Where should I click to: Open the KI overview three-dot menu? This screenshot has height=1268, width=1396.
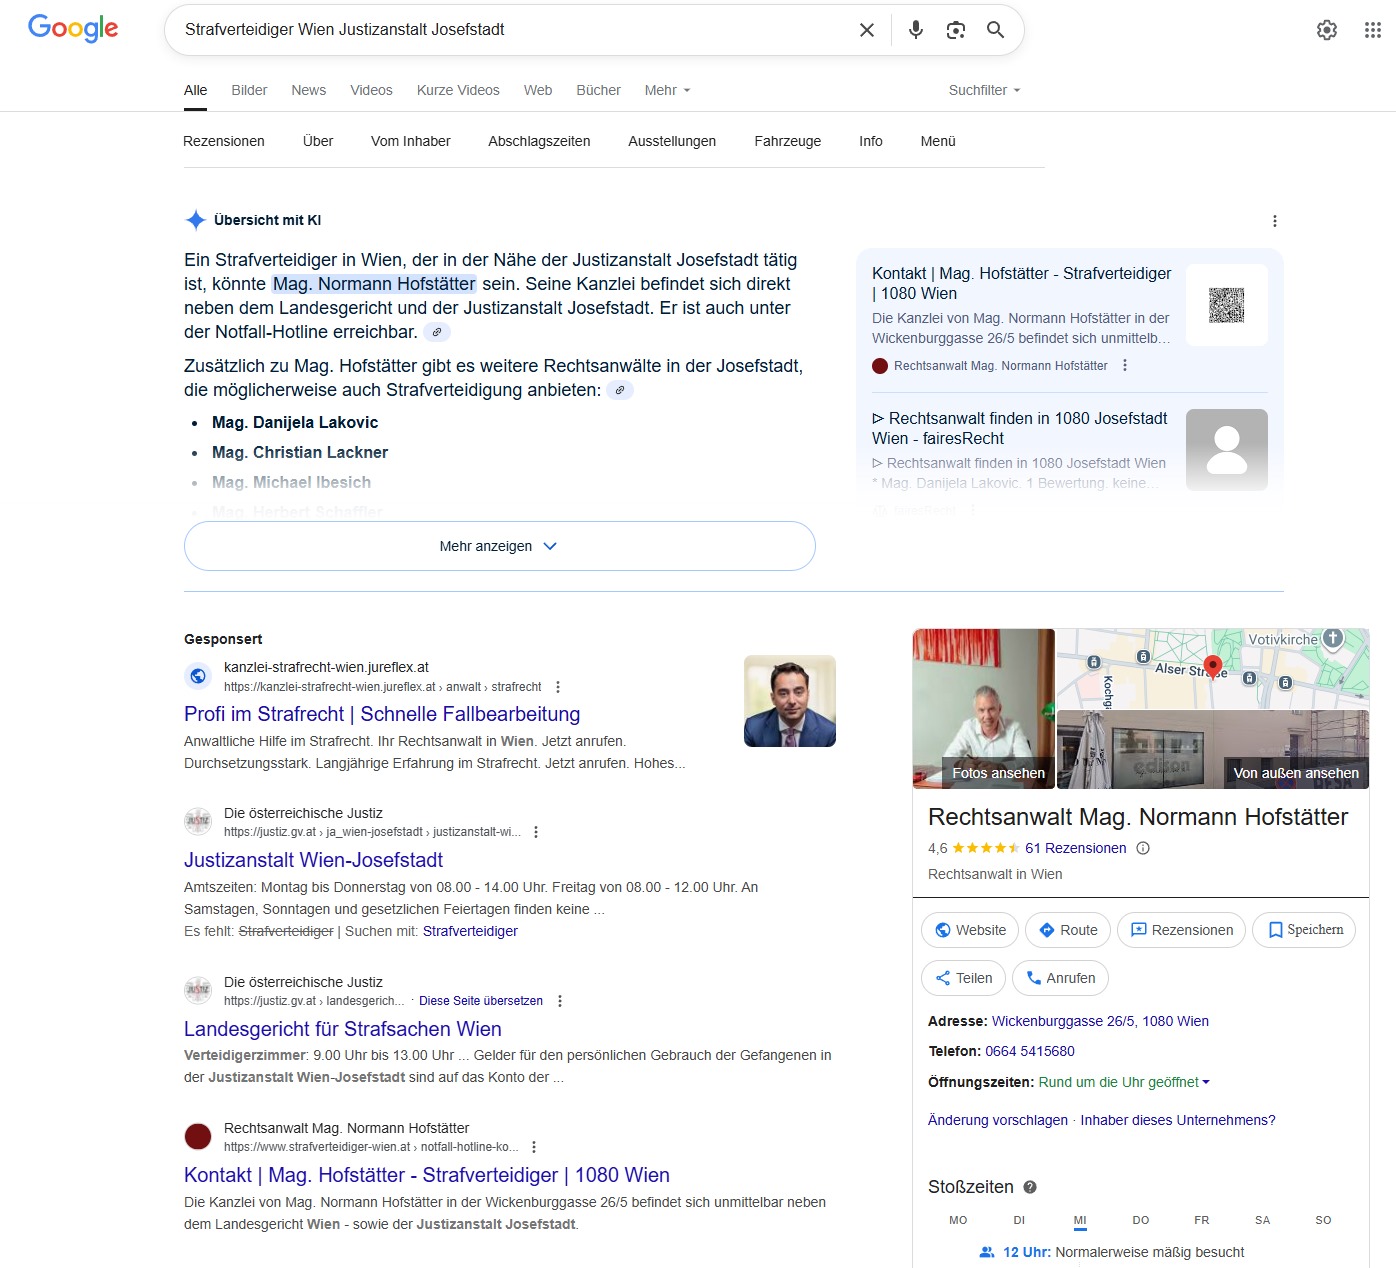tap(1274, 221)
